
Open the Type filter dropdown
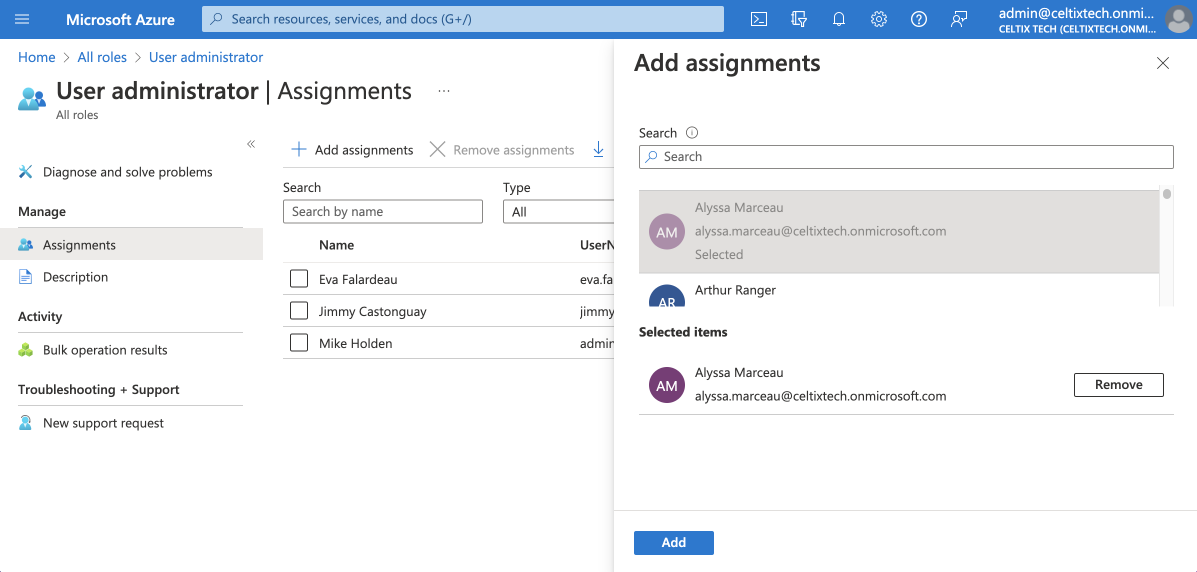coord(560,212)
